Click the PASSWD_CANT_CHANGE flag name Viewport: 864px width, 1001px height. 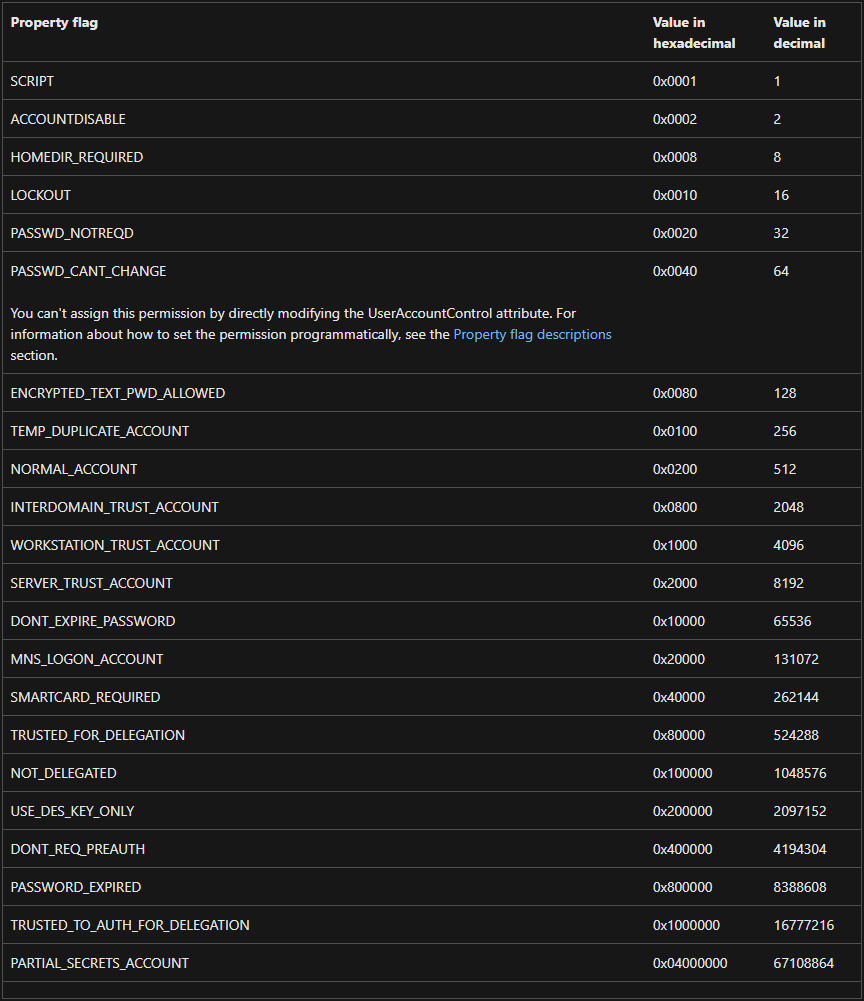(88, 271)
